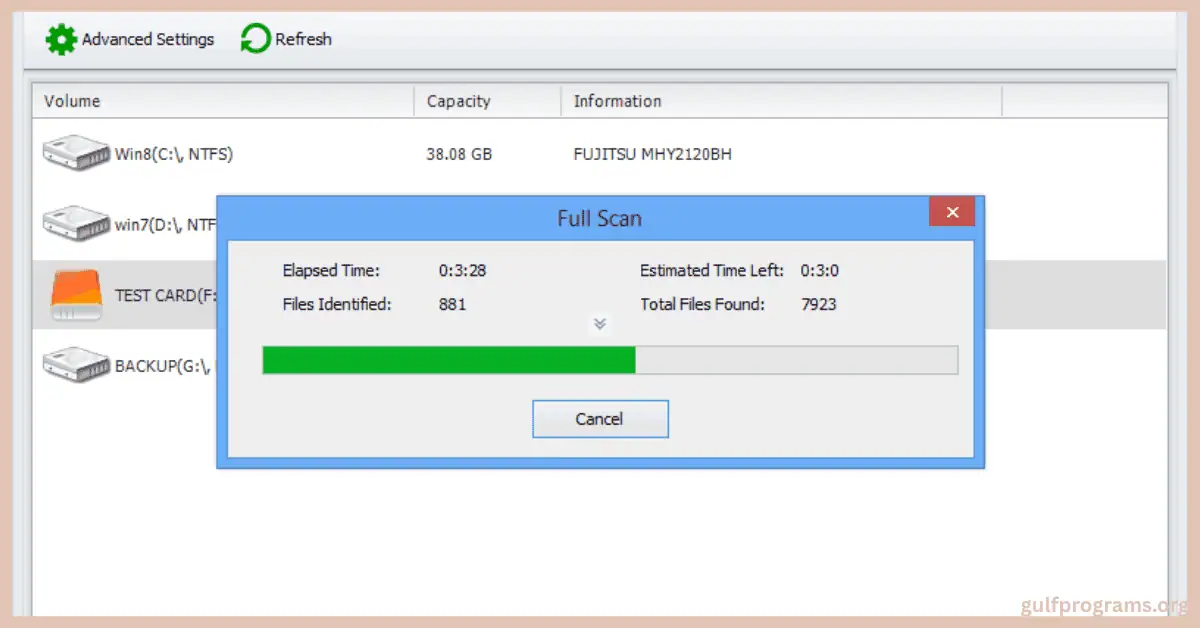Close the Full Scan dialog
Image resolution: width=1200 pixels, height=628 pixels.
point(951,211)
